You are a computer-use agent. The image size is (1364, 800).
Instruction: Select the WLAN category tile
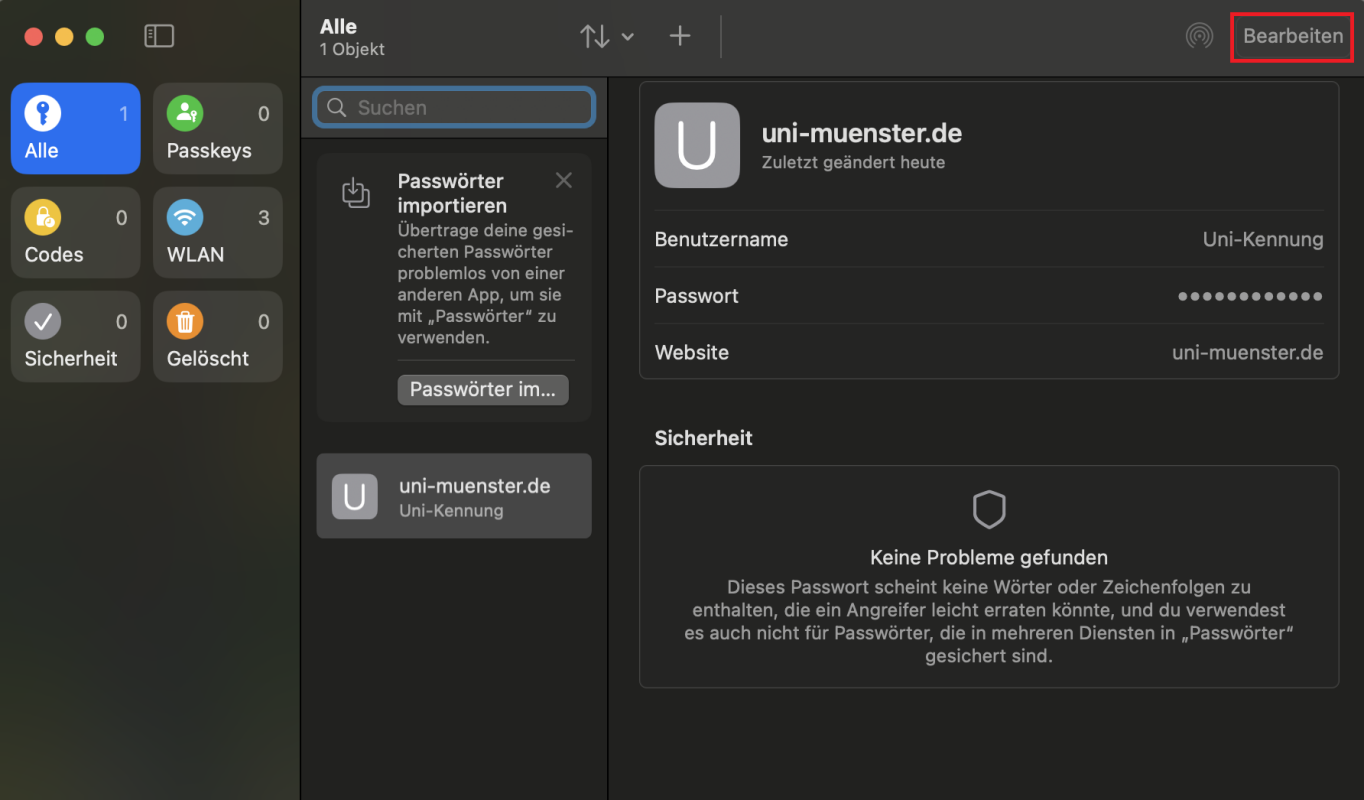point(218,233)
